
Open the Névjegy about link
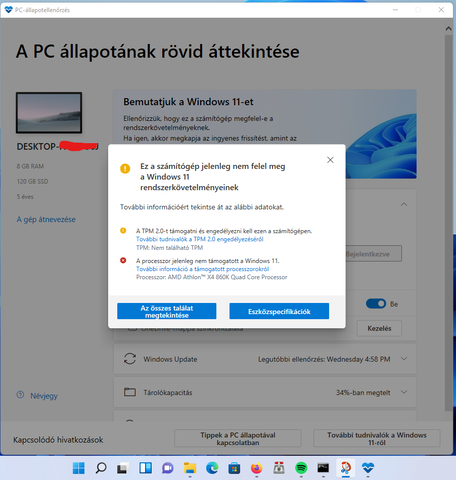pos(44,396)
